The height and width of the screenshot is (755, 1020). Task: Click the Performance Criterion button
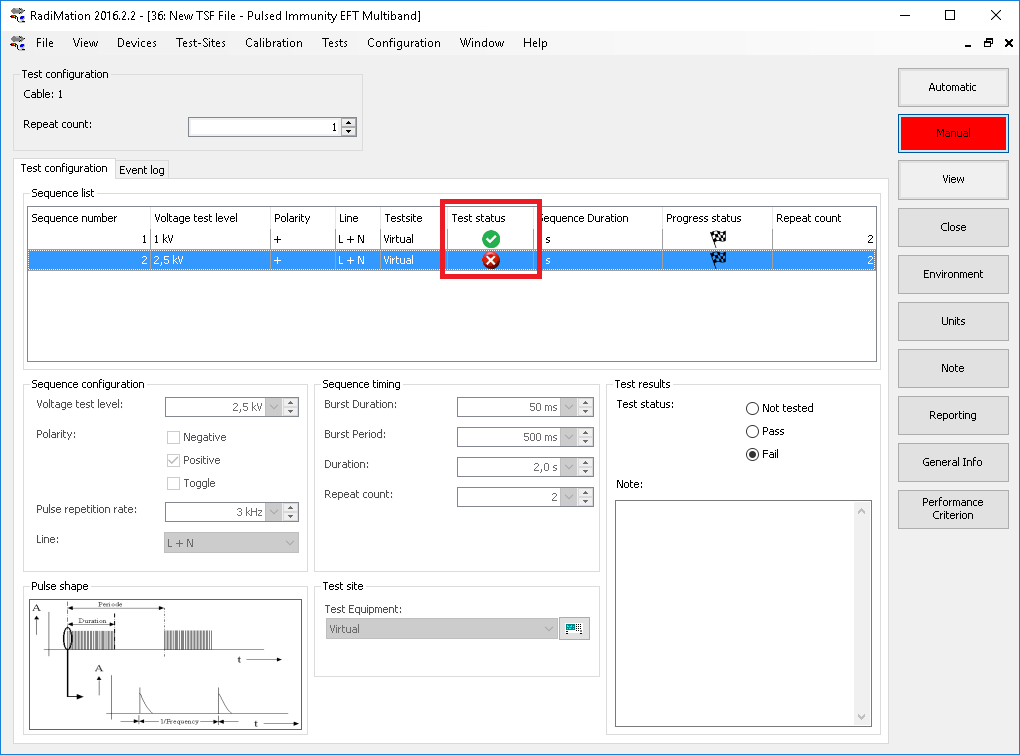[953, 509]
